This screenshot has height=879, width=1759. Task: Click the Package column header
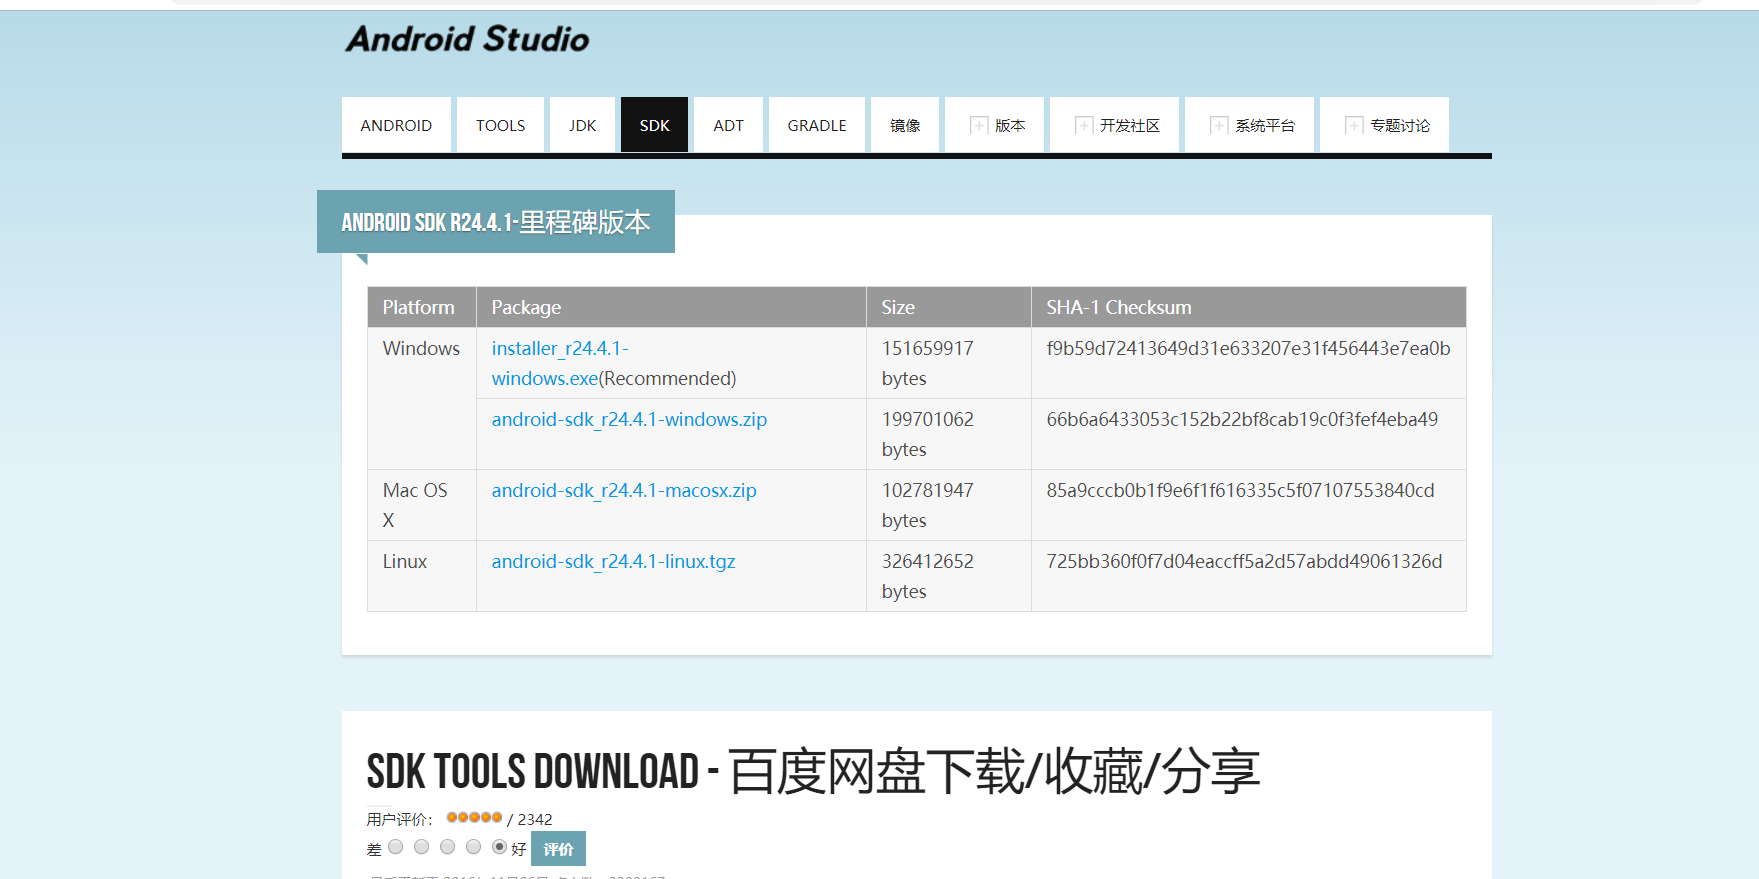[x=671, y=307]
